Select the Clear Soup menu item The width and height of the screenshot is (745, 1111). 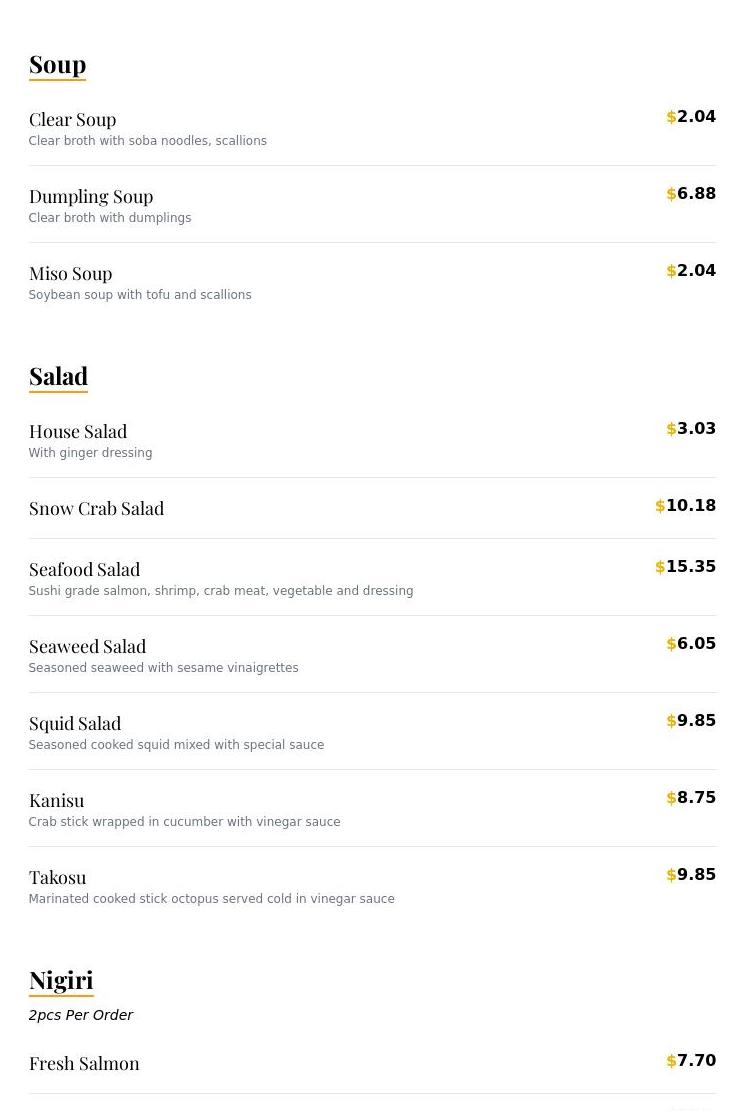372,128
